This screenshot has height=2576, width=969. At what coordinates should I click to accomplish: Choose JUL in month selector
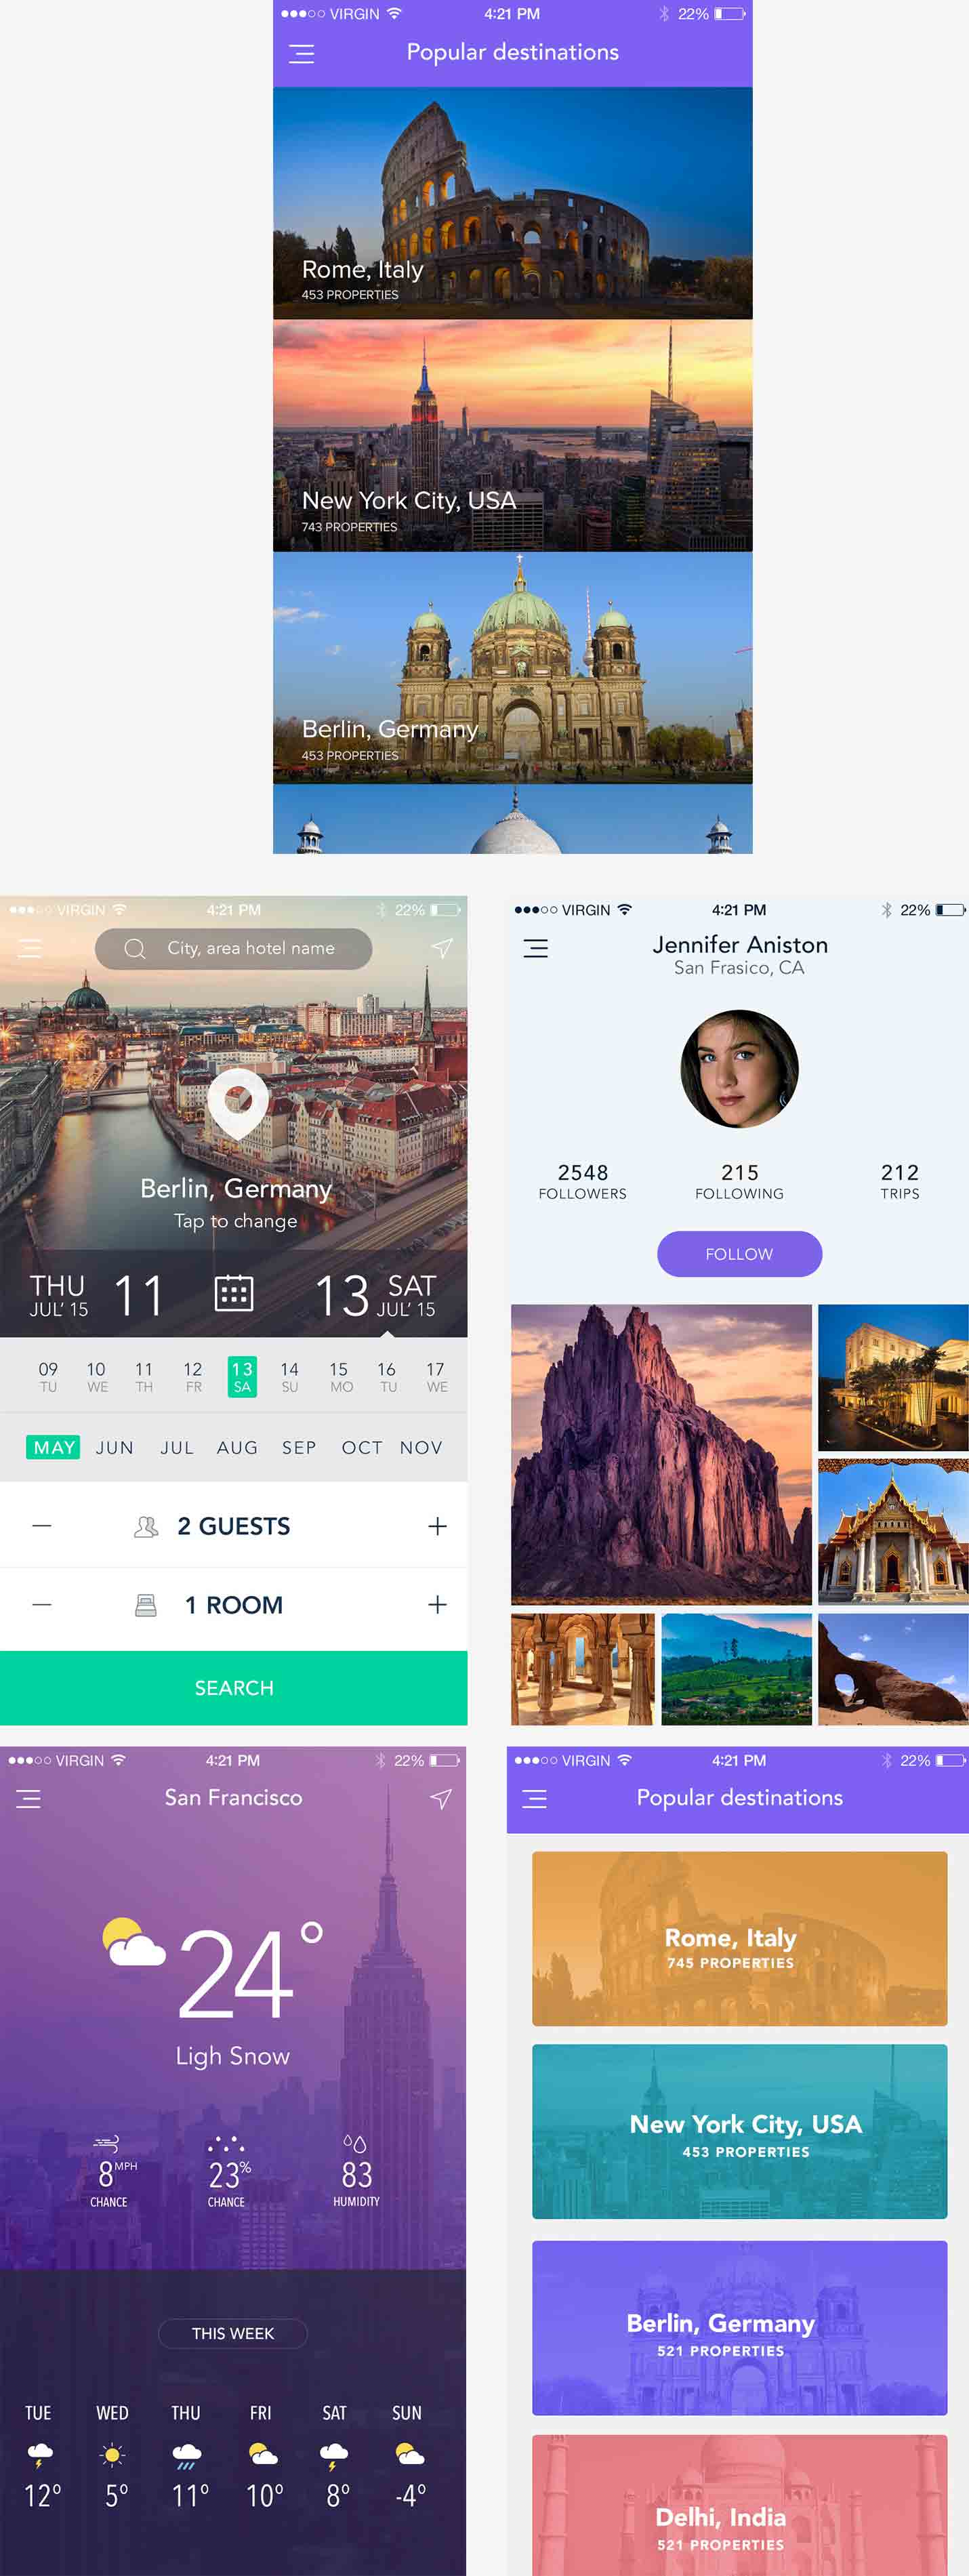coord(177,1447)
